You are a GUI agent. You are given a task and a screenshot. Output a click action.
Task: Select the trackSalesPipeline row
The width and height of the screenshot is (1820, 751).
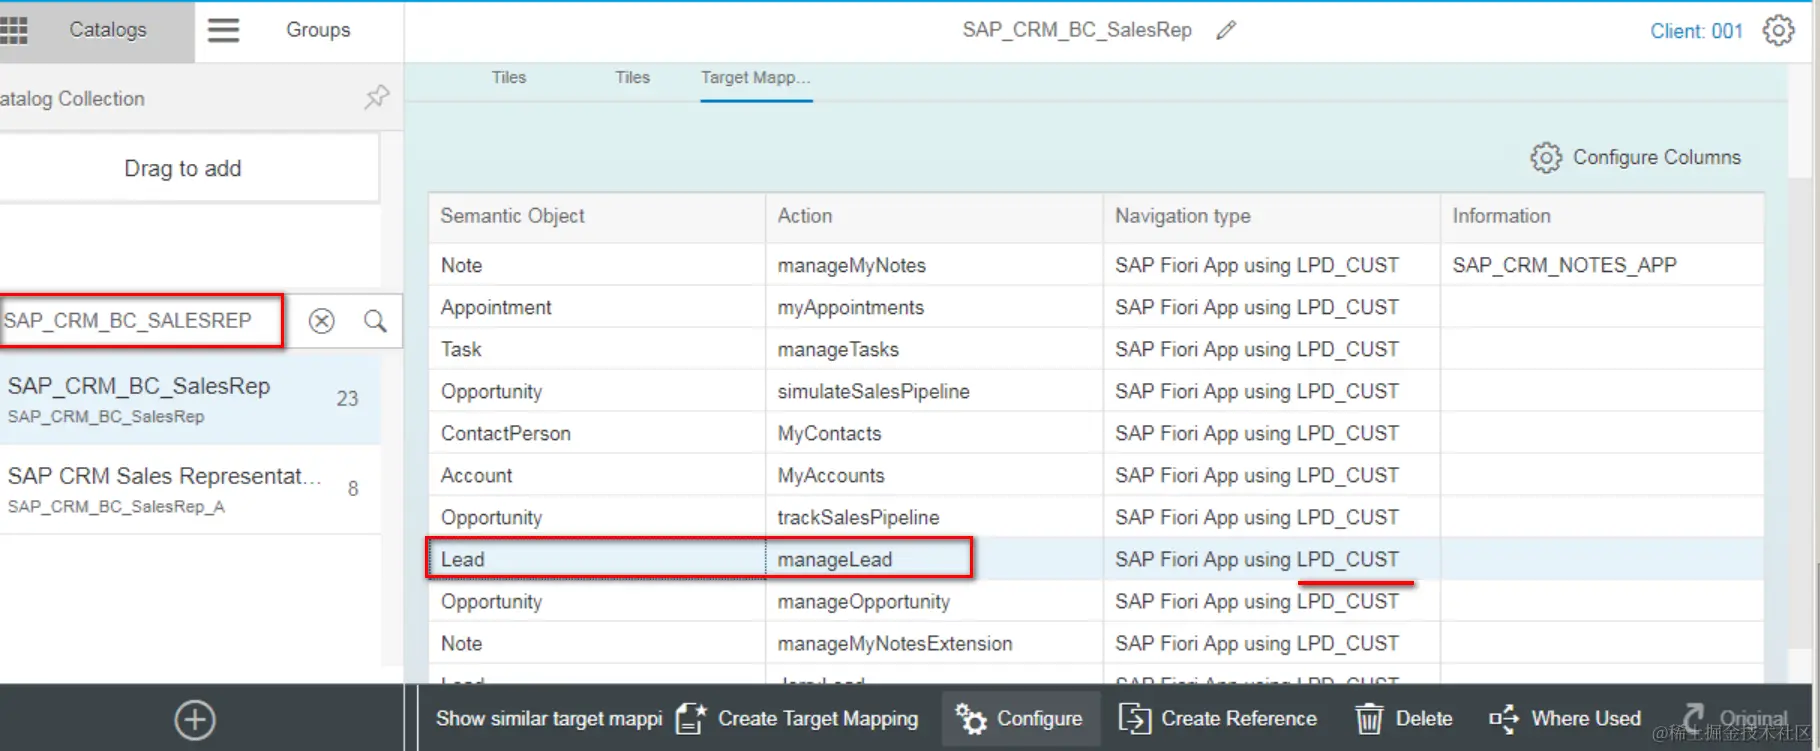1096,517
